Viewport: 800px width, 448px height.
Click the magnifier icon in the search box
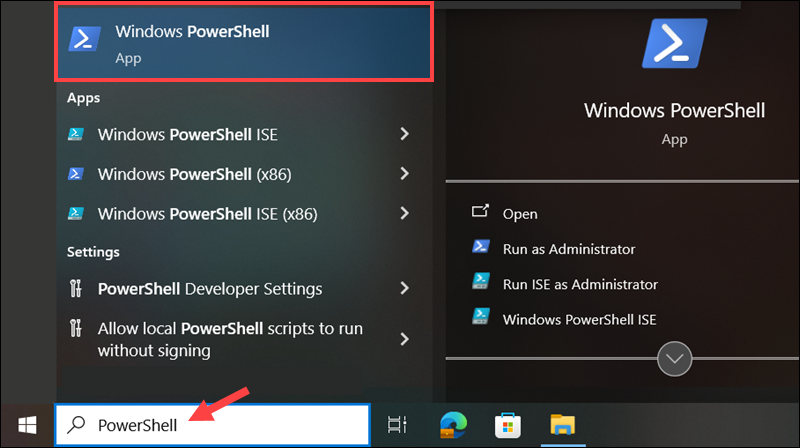pyautogui.click(x=76, y=424)
